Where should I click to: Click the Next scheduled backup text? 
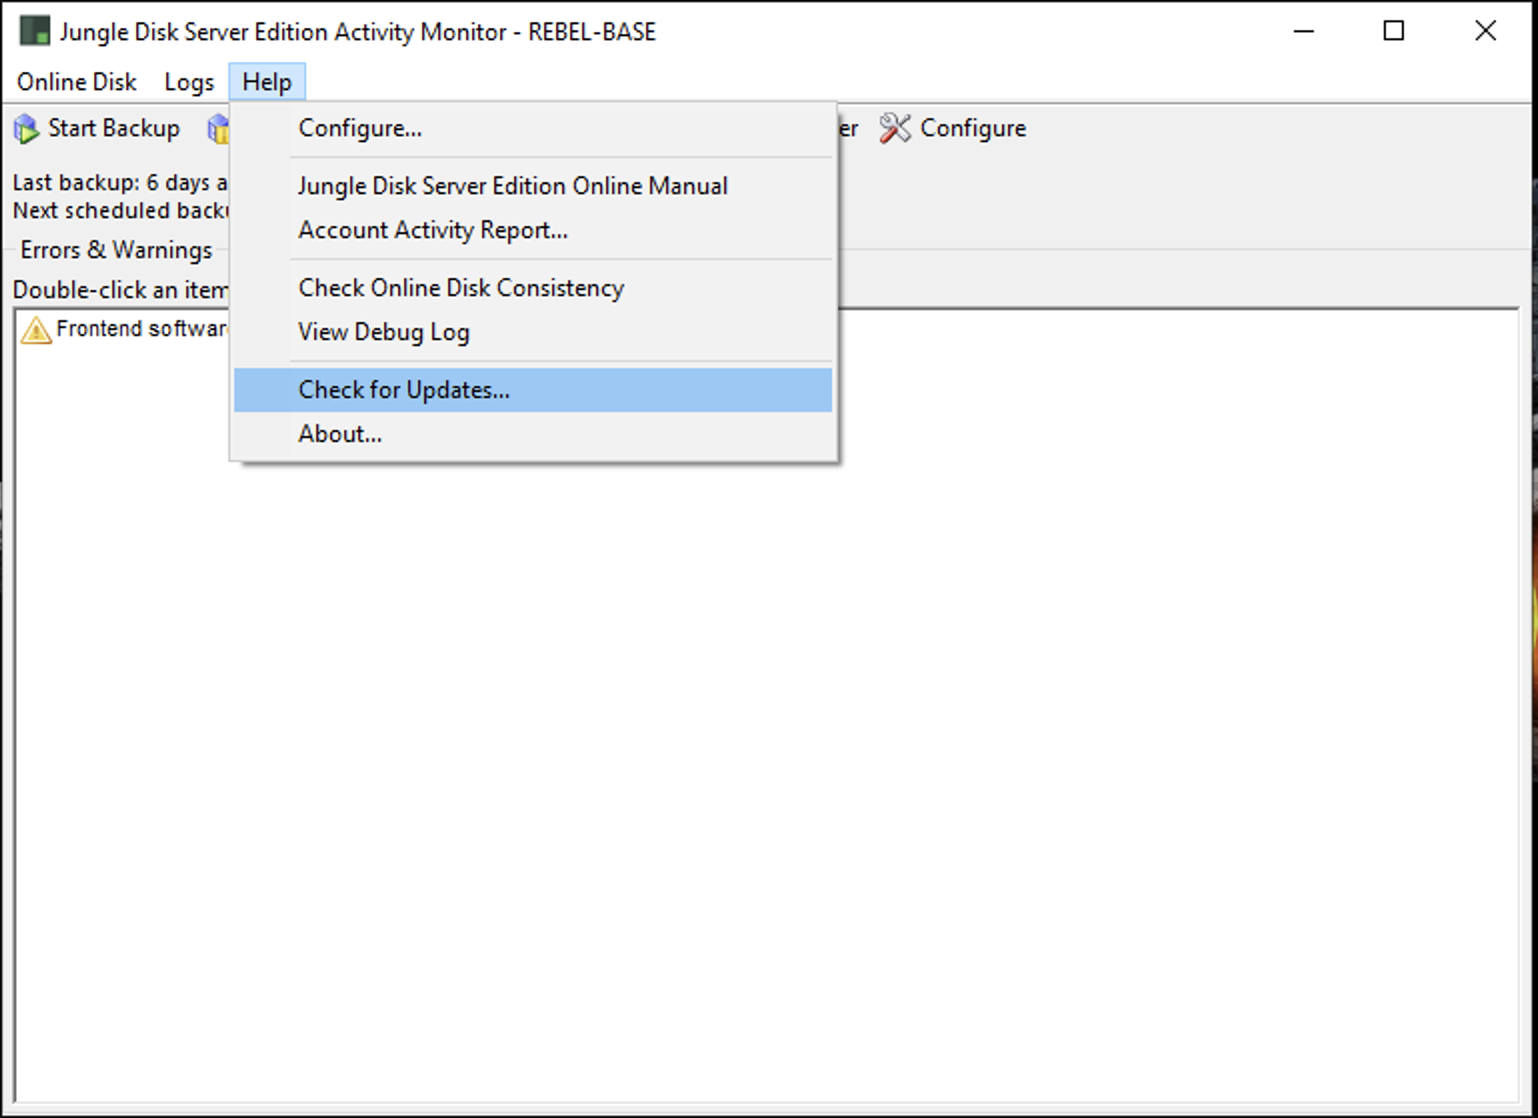(120, 211)
